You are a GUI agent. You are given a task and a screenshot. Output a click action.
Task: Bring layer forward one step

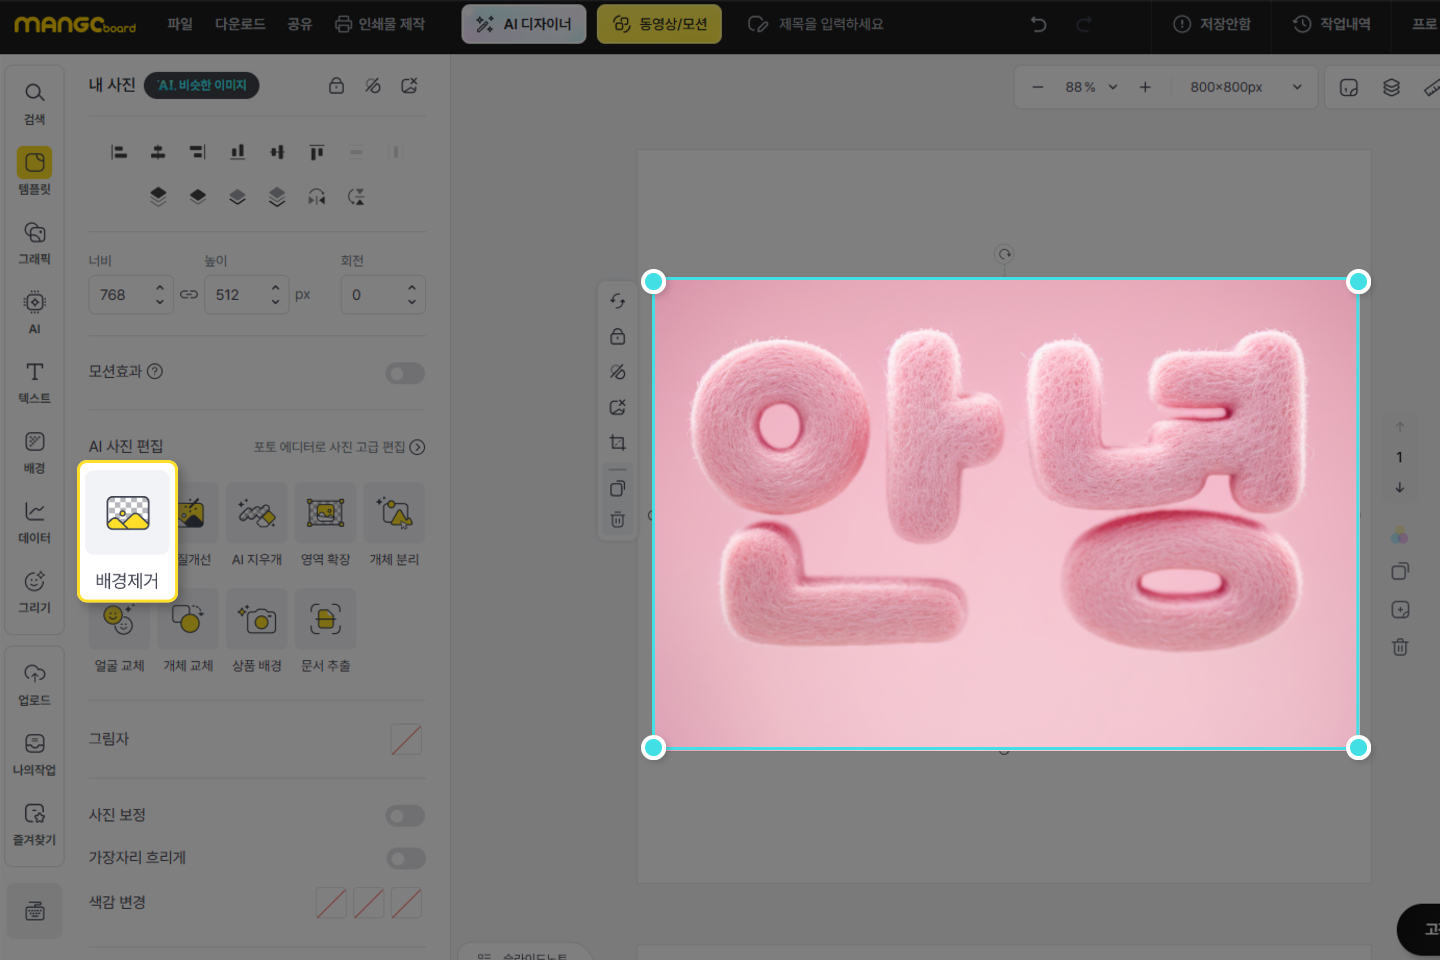click(198, 197)
